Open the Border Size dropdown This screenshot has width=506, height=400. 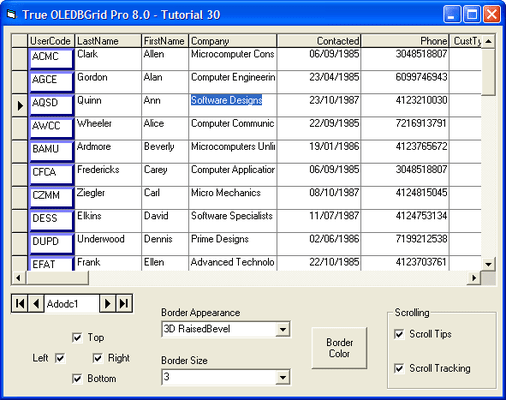point(283,377)
